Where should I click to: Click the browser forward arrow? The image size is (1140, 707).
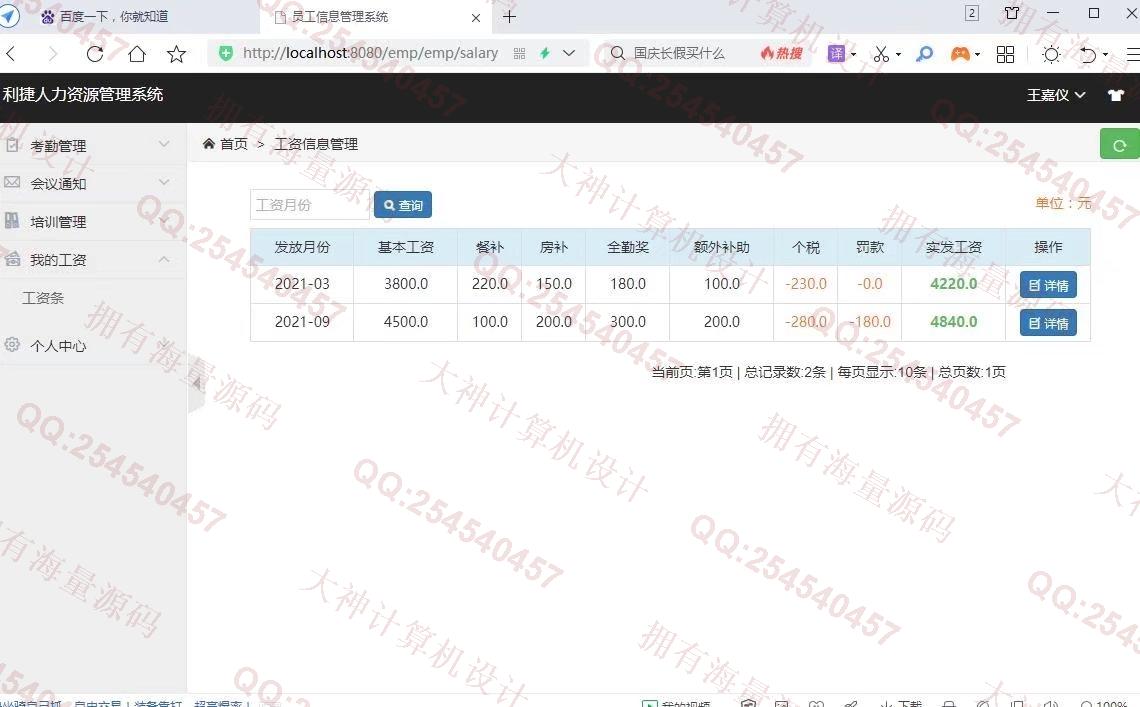[x=52, y=53]
